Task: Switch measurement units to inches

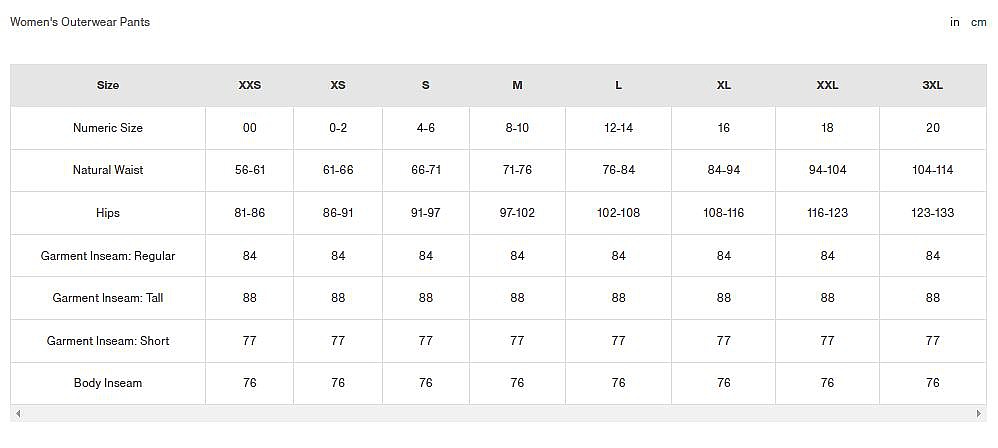Action: tap(955, 22)
